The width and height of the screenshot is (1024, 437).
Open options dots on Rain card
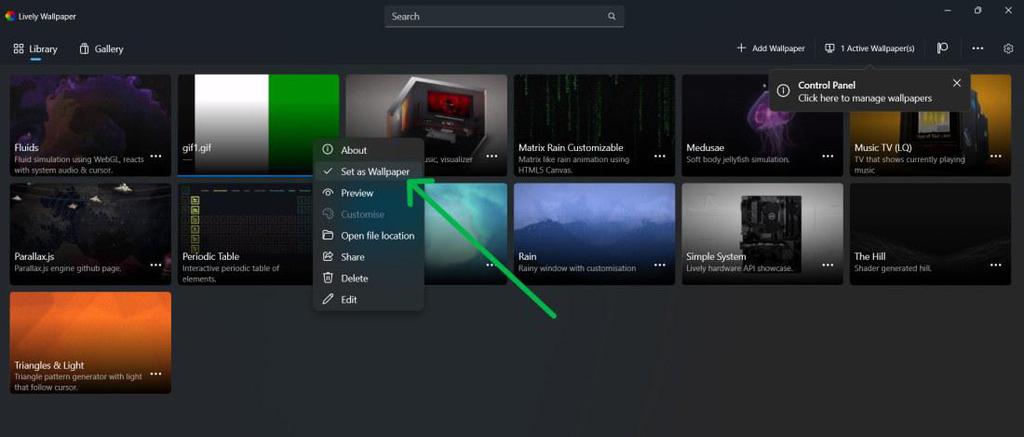(660, 265)
